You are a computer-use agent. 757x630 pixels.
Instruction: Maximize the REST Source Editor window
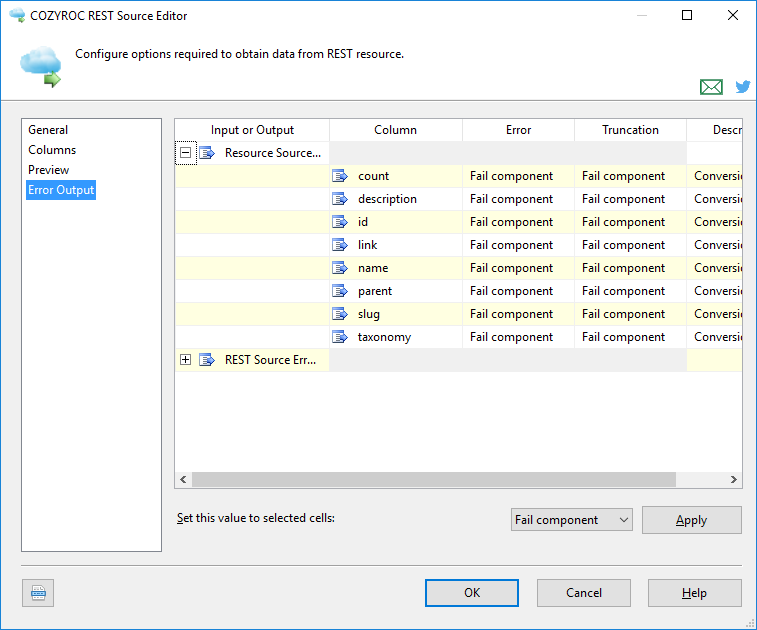tap(687, 15)
